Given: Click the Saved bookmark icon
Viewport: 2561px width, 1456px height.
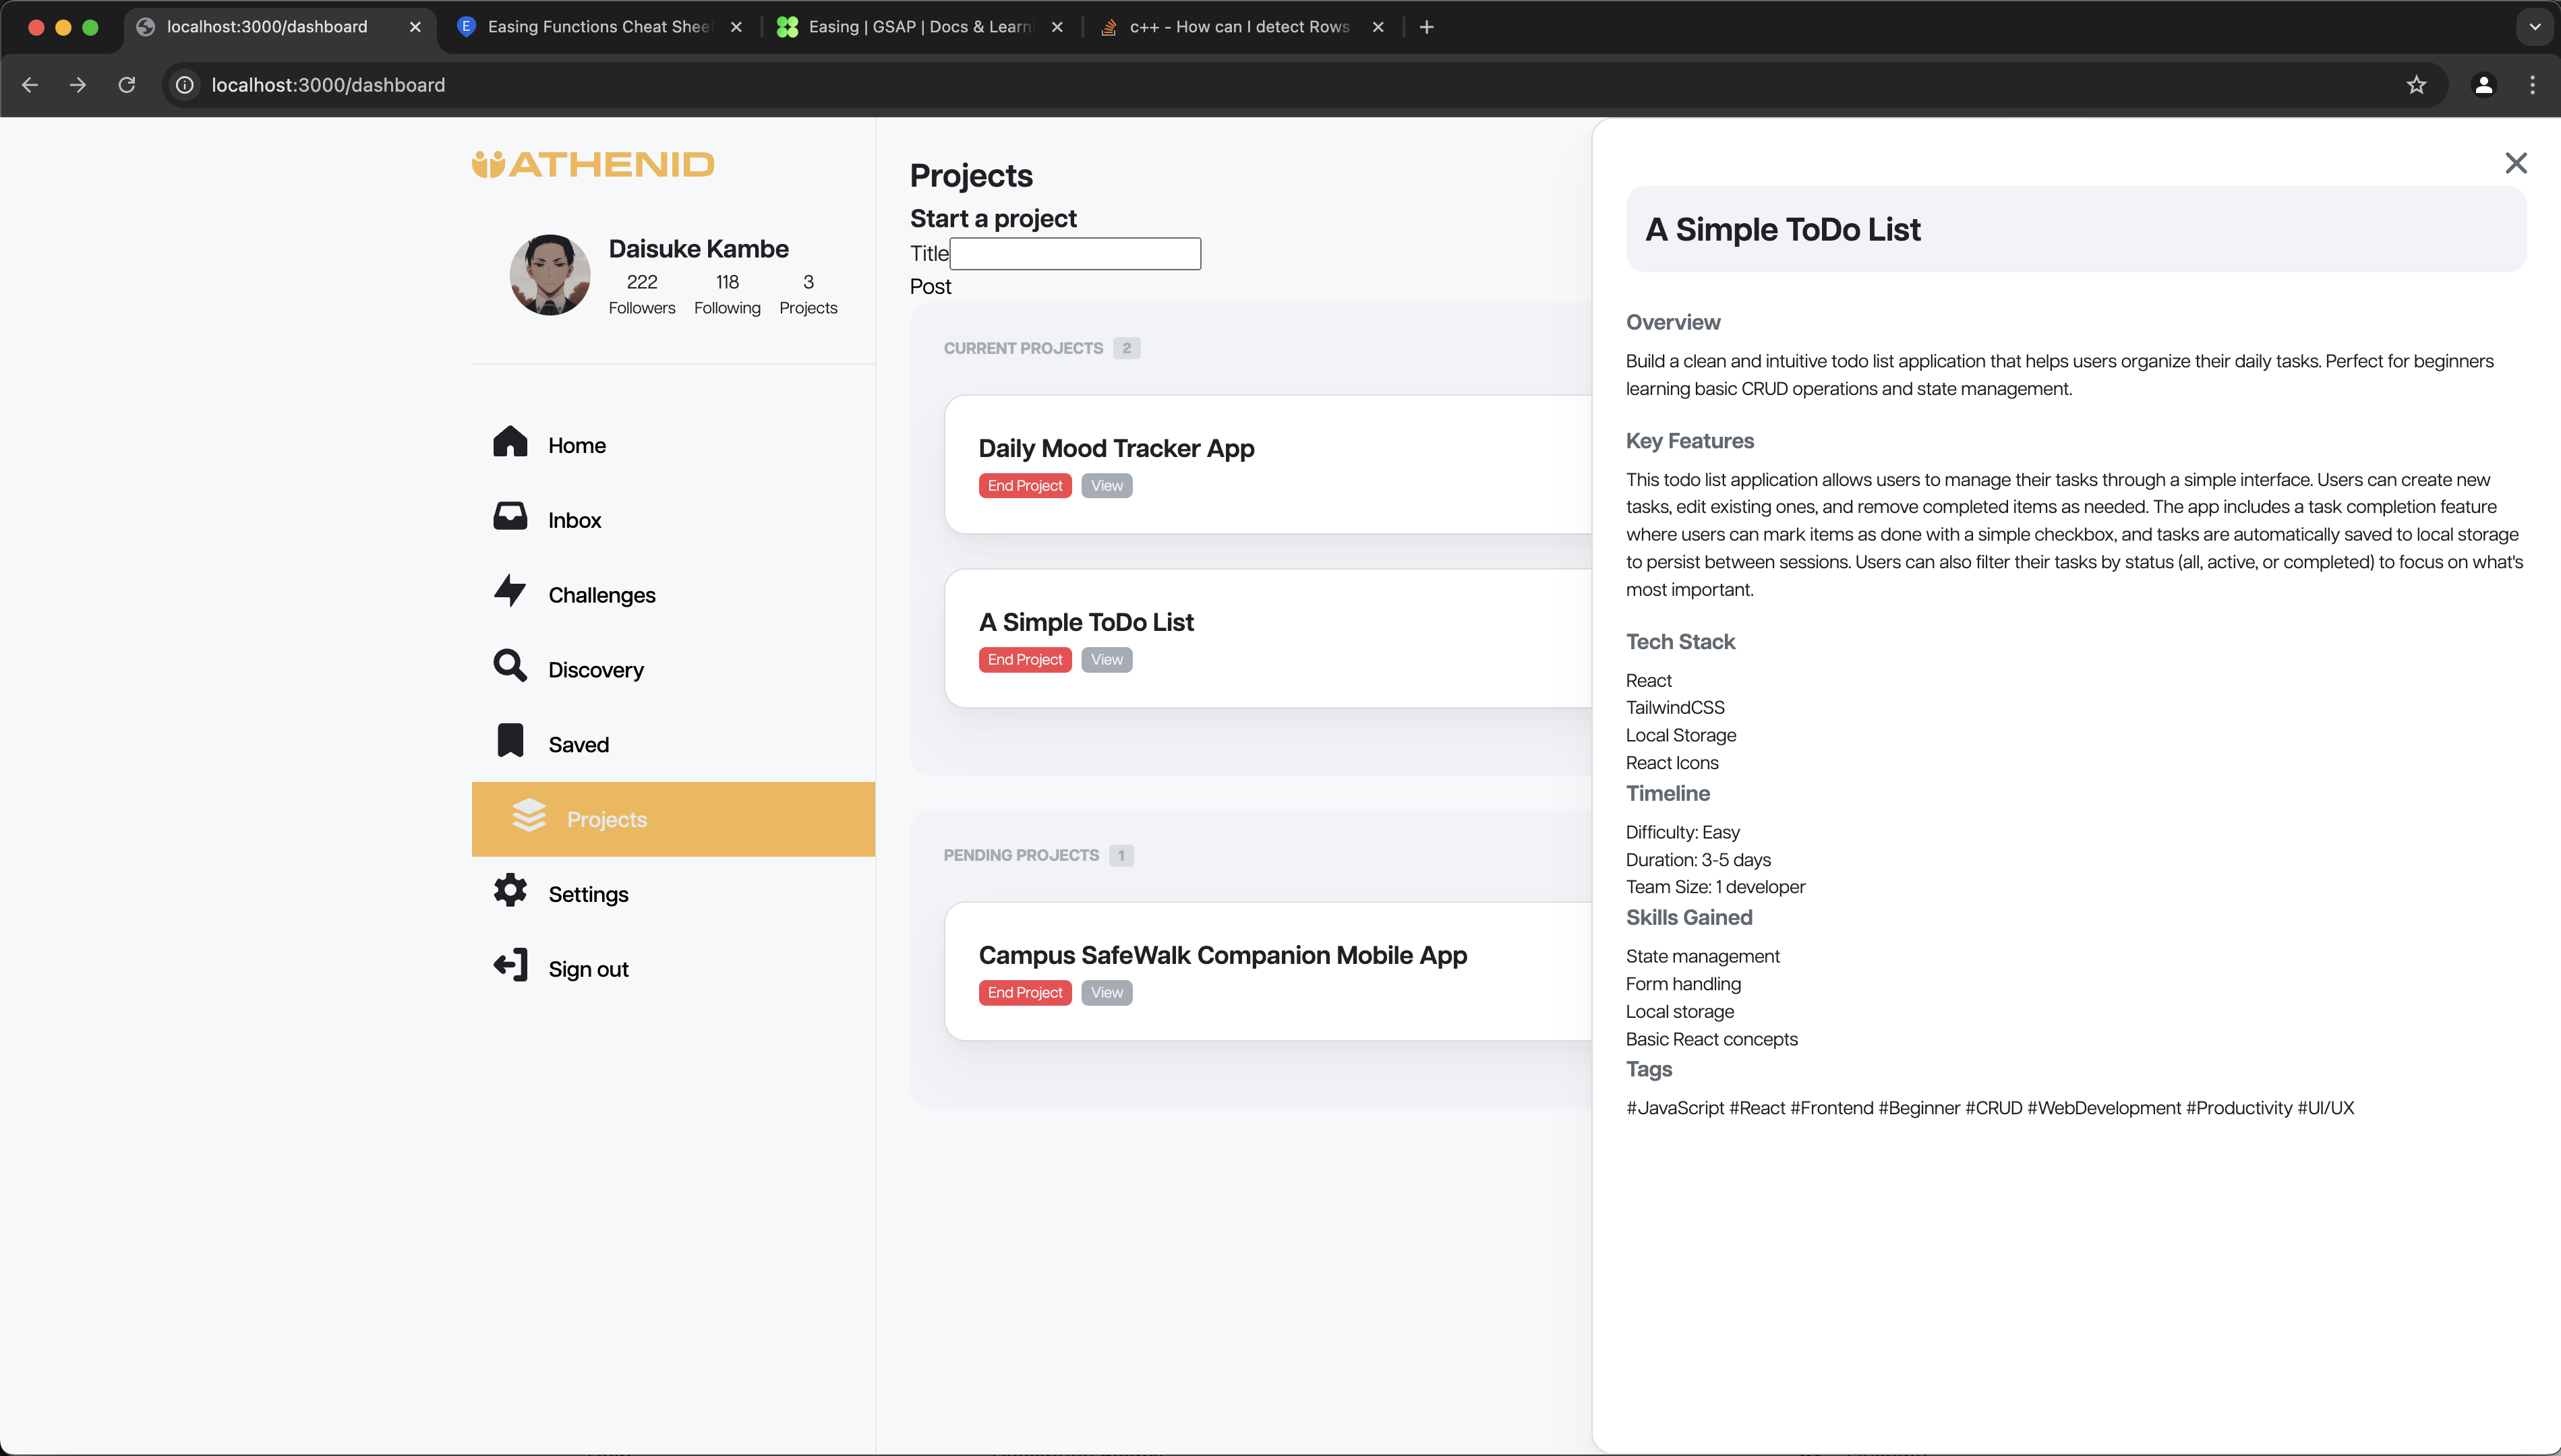Looking at the screenshot, I should click(510, 741).
